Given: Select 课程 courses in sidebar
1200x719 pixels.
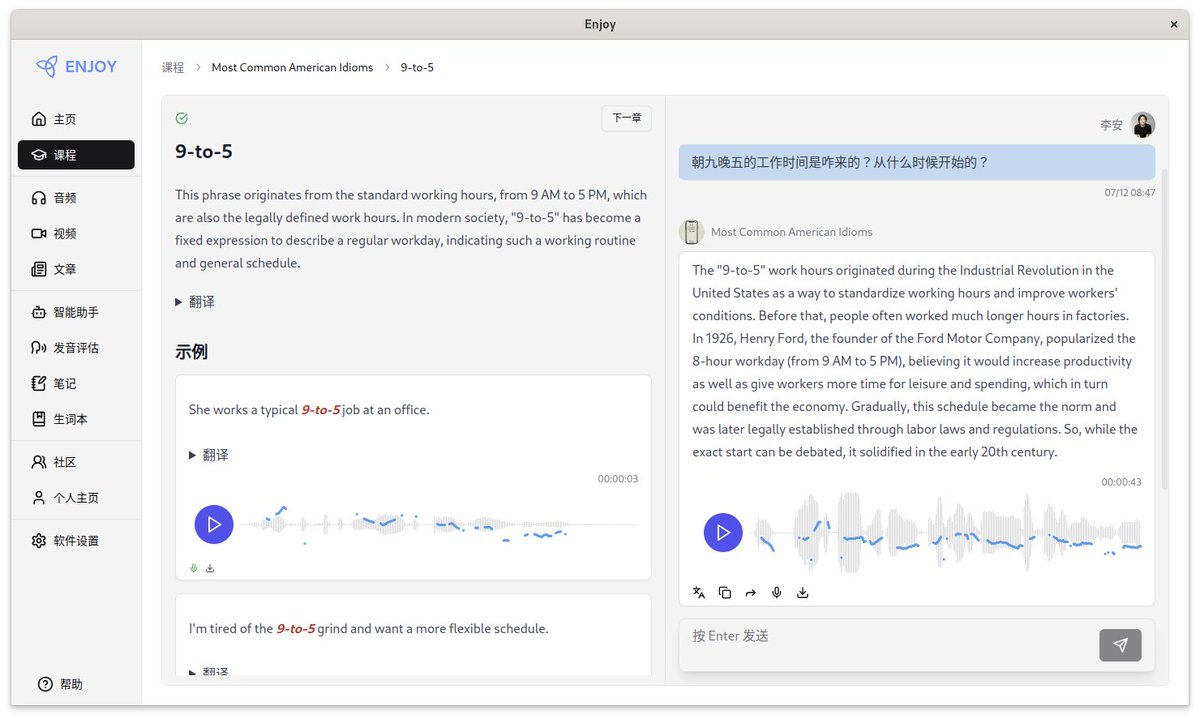Looking at the screenshot, I should coord(76,155).
